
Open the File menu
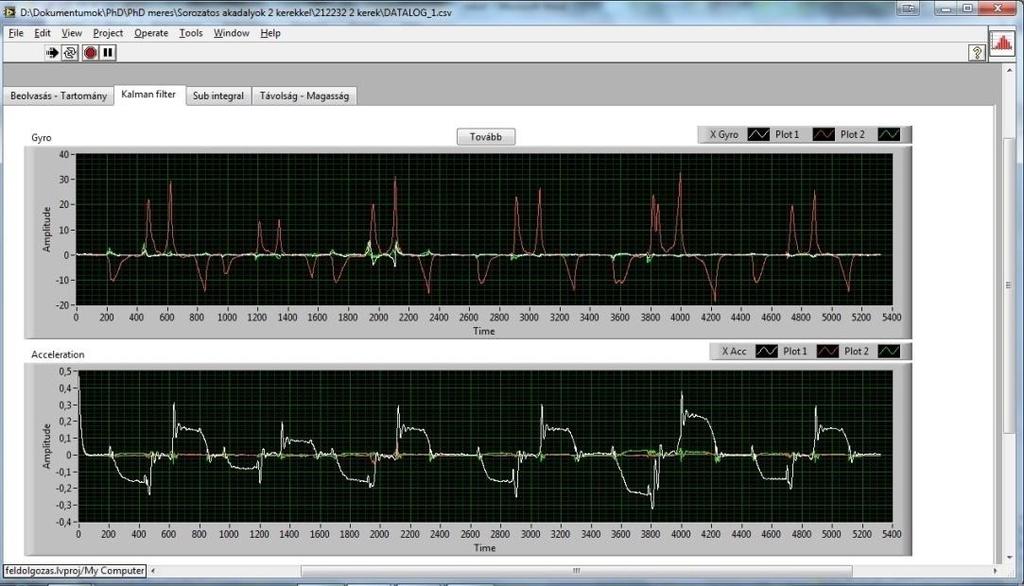click(x=16, y=33)
